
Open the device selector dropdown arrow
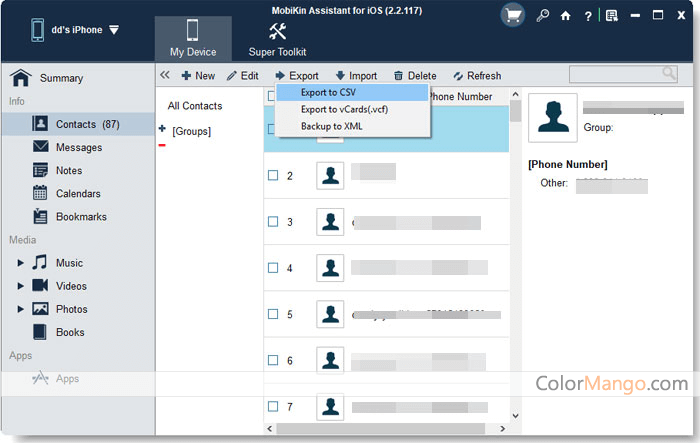tap(114, 30)
